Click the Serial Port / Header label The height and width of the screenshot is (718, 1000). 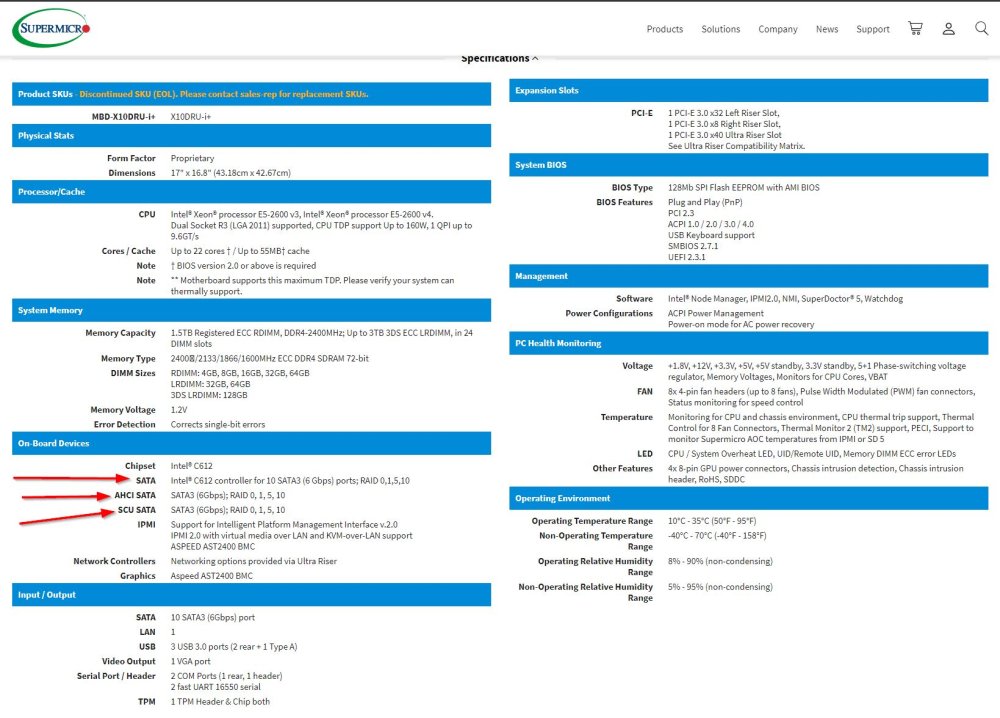(116, 676)
